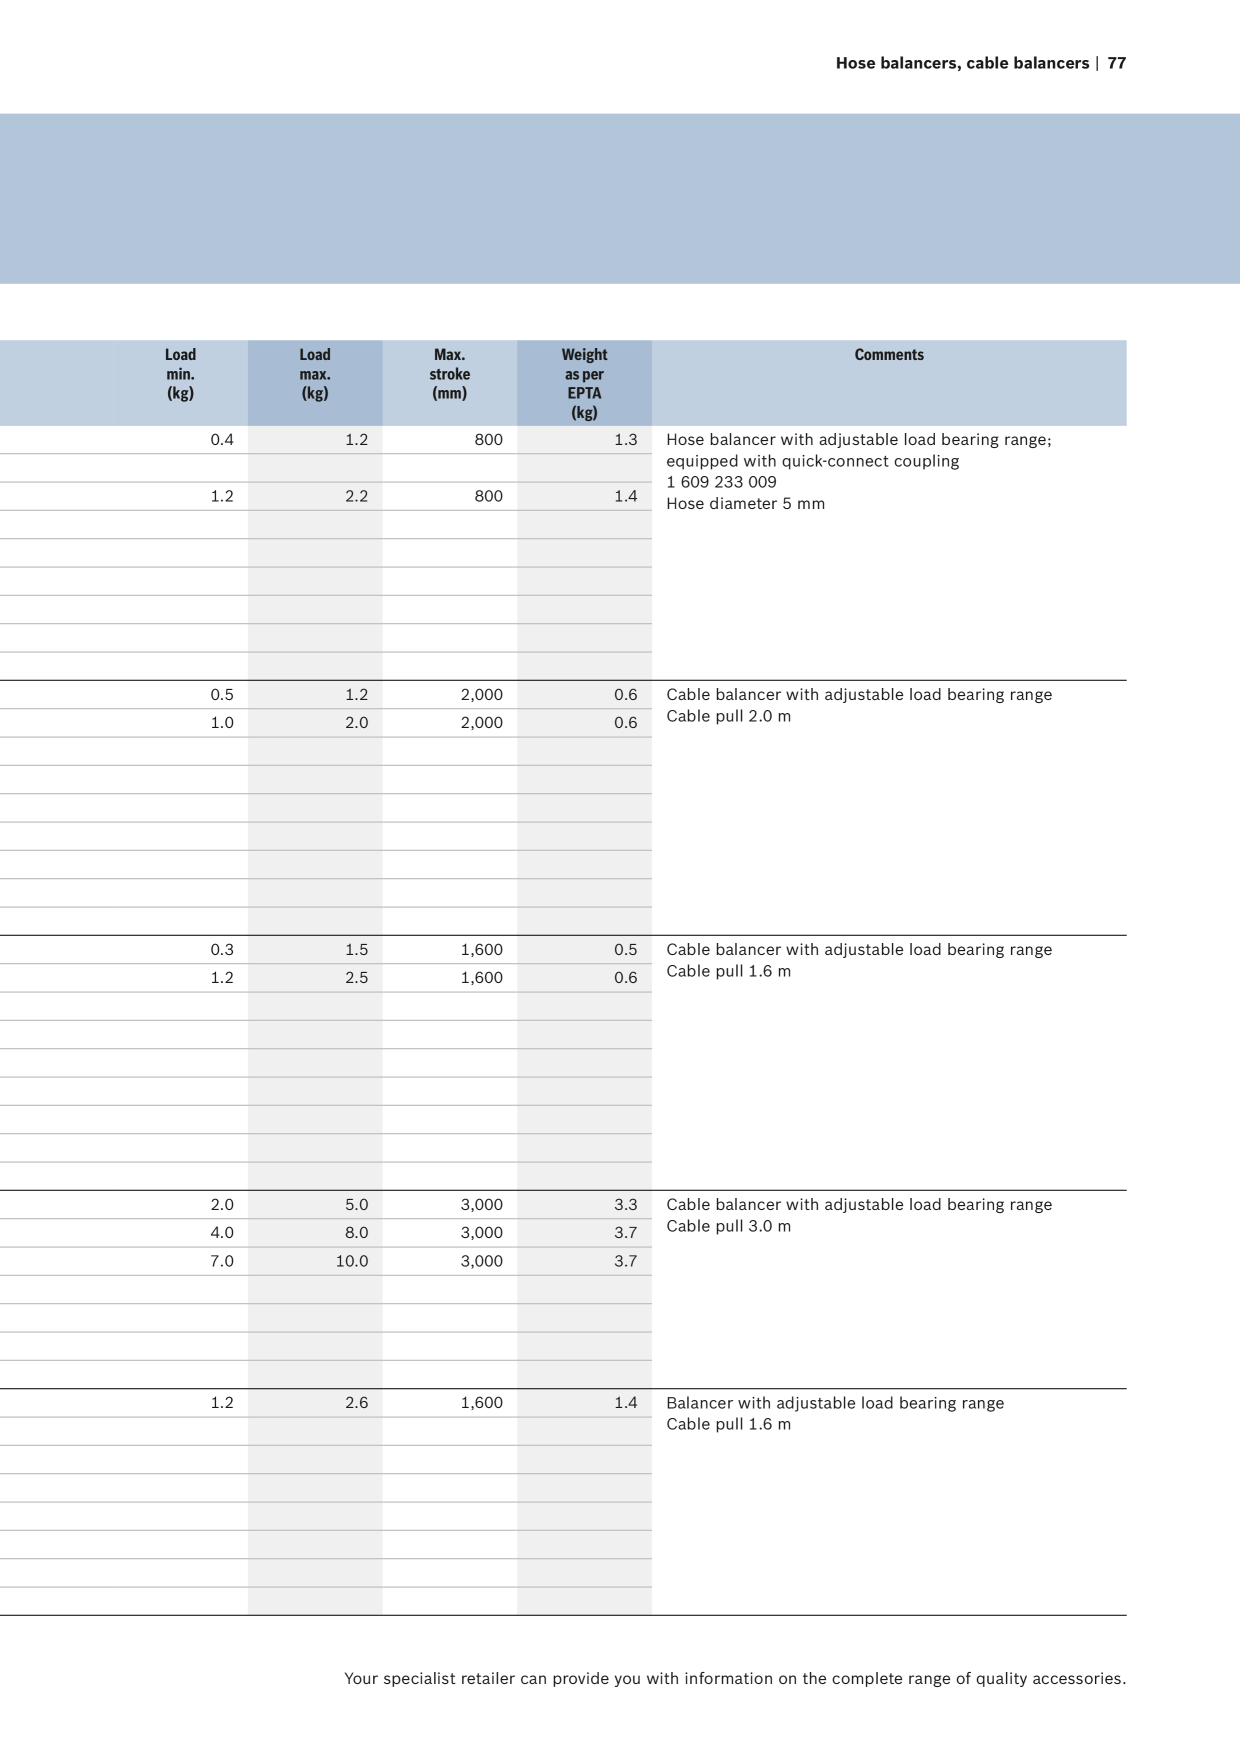This screenshot has height=1754, width=1240.
Task: Select the 'Comments' column header
Action: (889, 355)
